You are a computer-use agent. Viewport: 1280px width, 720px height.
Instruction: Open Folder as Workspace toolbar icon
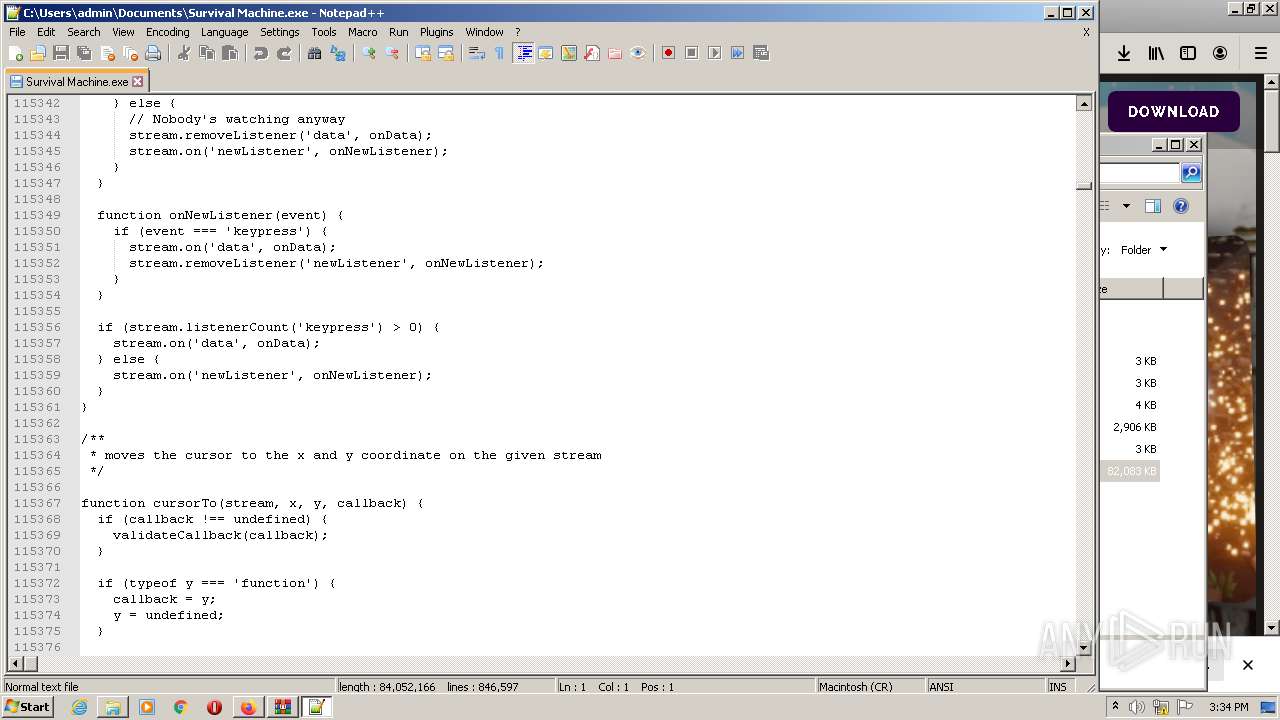click(x=615, y=53)
